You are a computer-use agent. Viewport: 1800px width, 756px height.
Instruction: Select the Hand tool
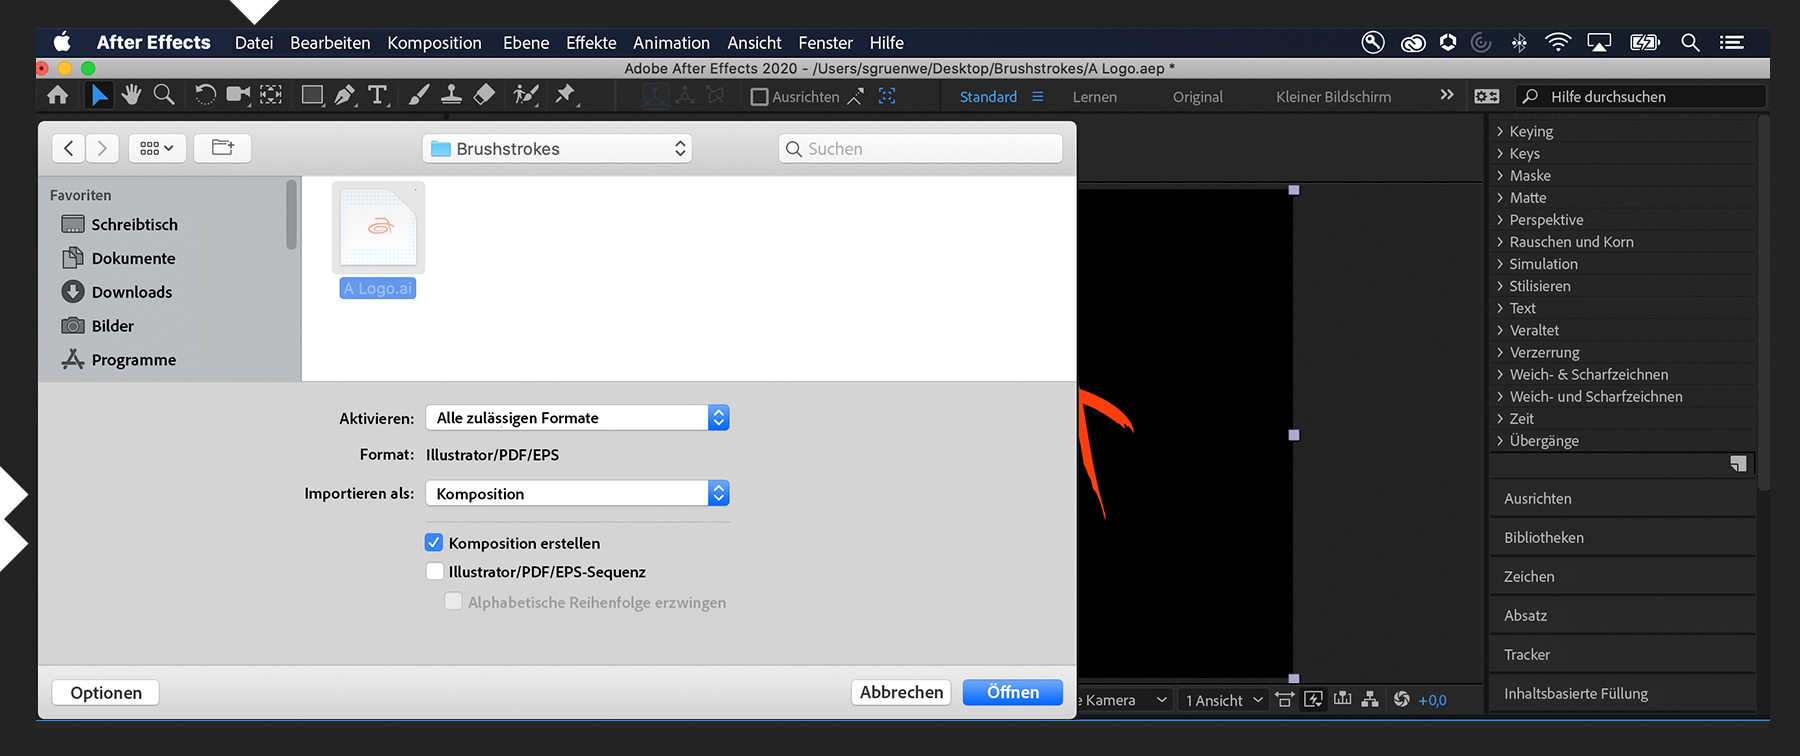131,95
